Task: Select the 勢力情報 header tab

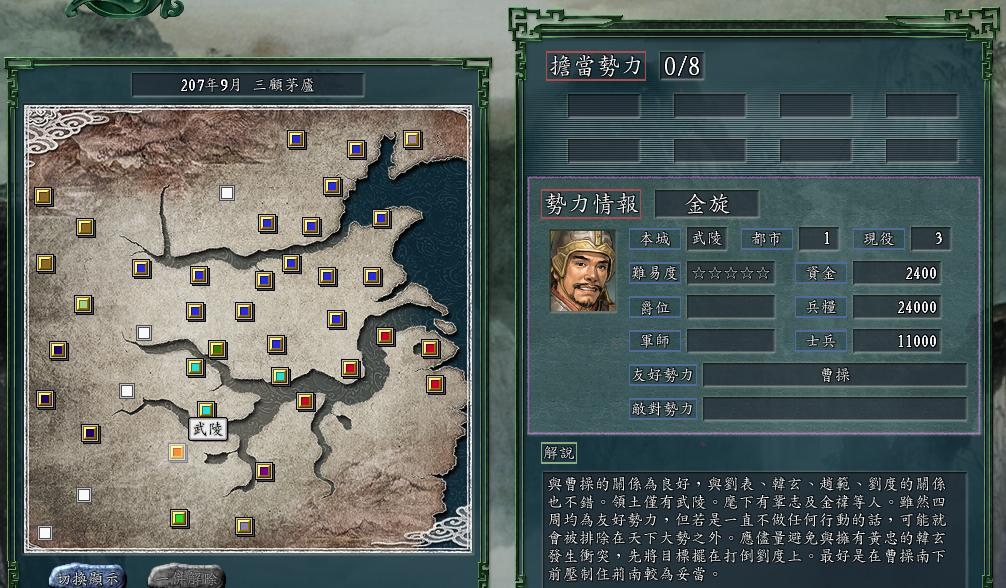Action: pyautogui.click(x=591, y=204)
